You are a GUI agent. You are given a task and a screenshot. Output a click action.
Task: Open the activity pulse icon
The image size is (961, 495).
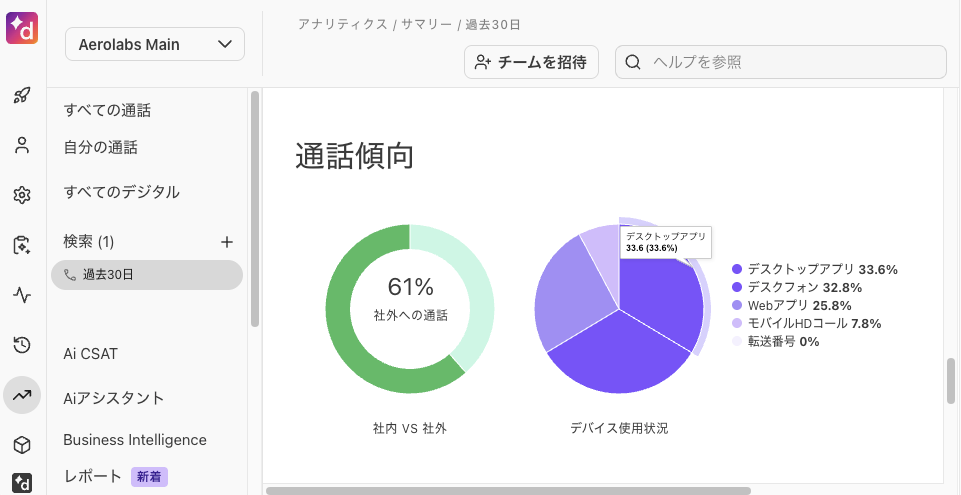pos(22,295)
